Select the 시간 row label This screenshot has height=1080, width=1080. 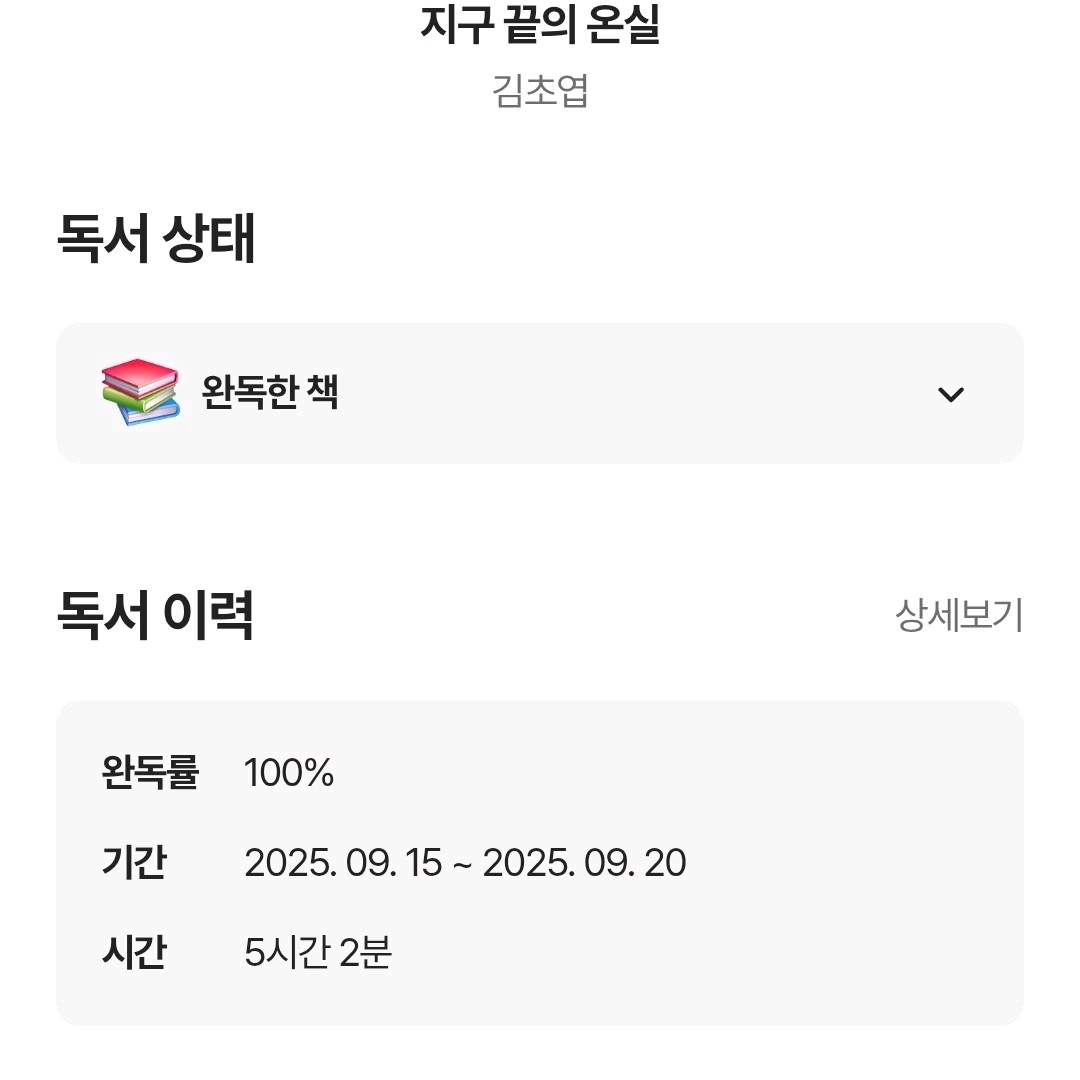(x=134, y=953)
